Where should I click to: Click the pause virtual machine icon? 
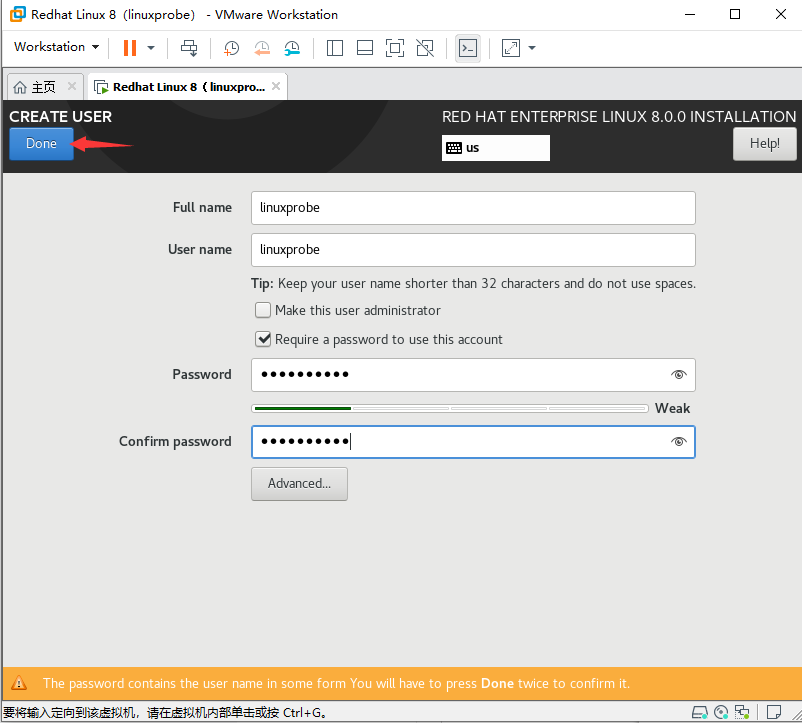click(130, 48)
